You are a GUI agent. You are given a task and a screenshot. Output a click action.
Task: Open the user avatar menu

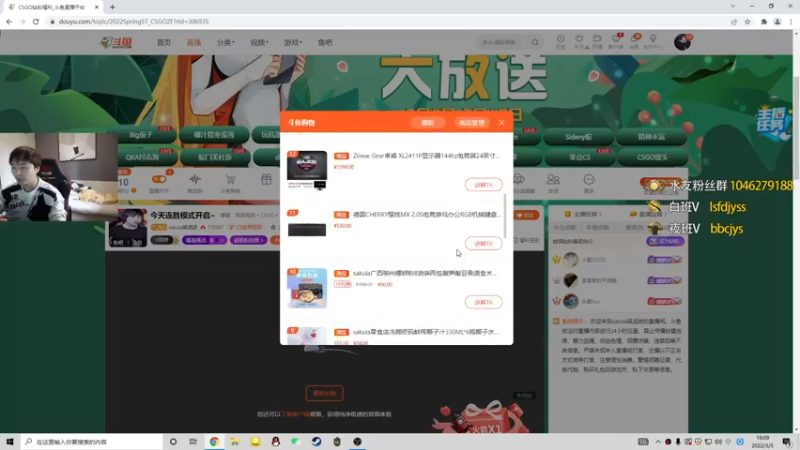coord(682,42)
